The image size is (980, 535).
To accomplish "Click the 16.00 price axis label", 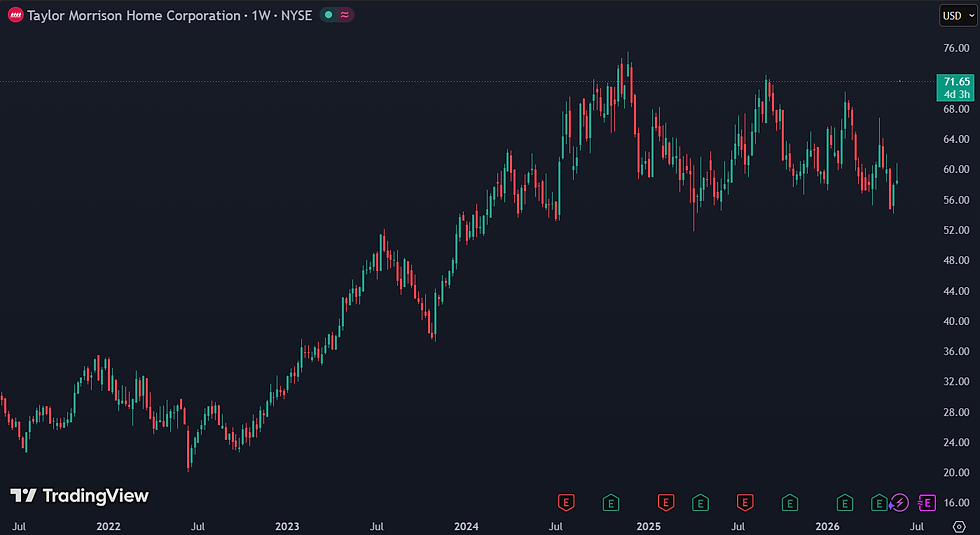I will coord(956,503).
